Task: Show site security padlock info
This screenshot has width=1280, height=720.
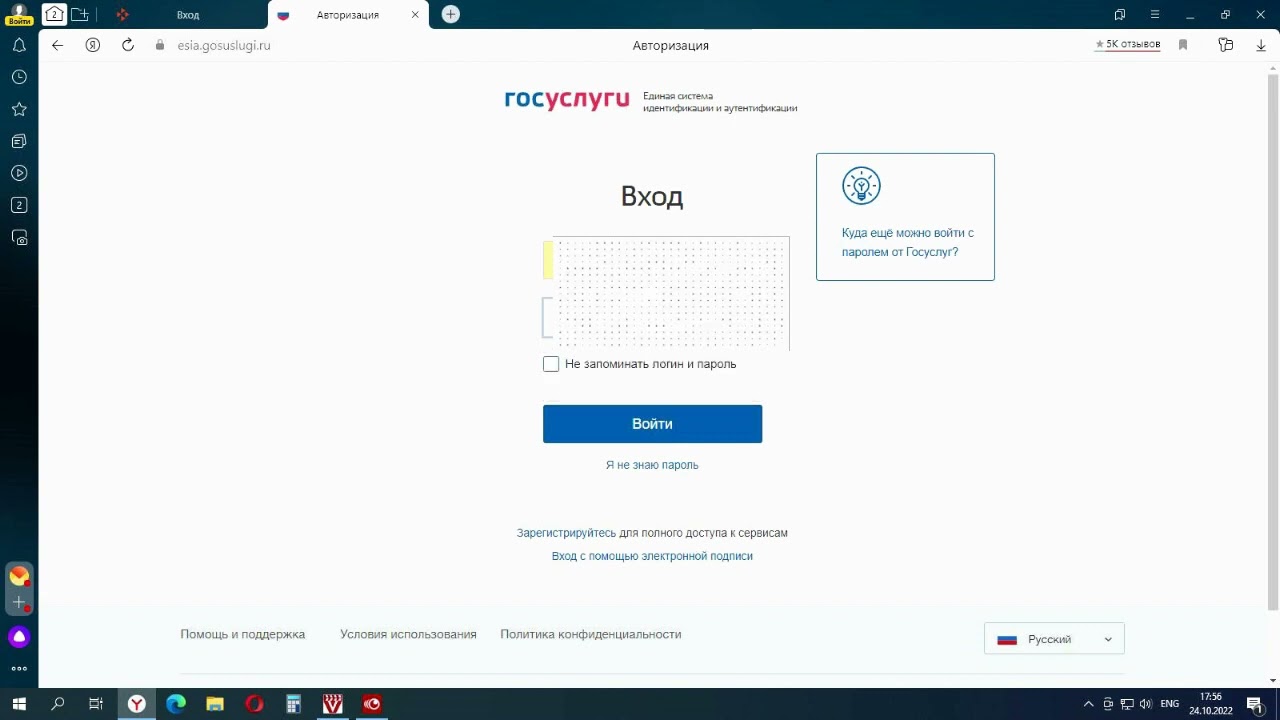Action: (x=159, y=45)
